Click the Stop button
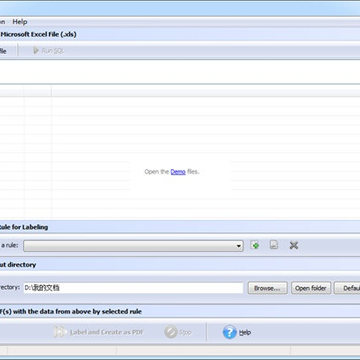 178,332
